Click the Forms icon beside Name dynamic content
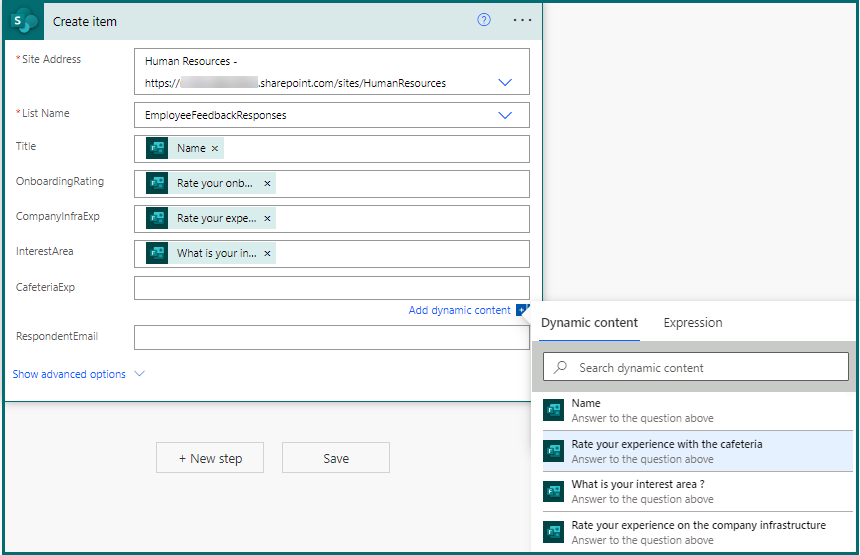860x555 pixels. 554,410
